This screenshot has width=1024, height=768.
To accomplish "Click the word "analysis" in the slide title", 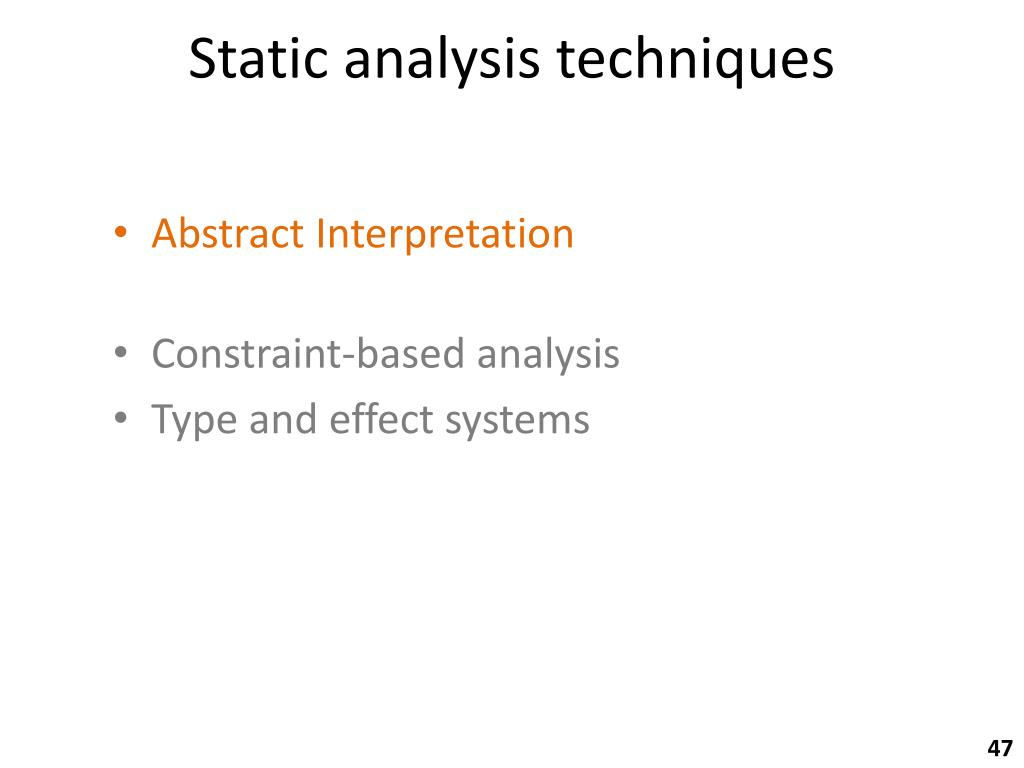I will [442, 61].
